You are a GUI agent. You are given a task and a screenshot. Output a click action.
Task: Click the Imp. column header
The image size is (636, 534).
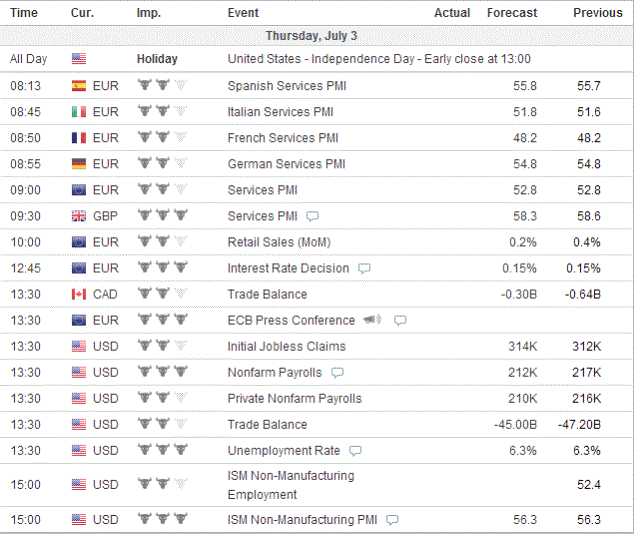click(148, 13)
